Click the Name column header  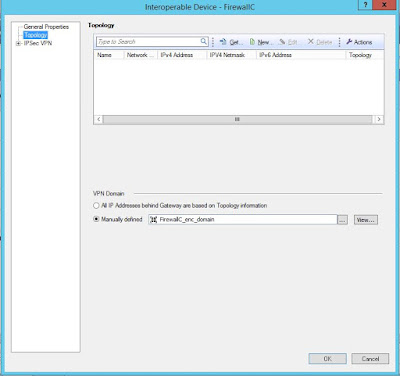pos(109,55)
